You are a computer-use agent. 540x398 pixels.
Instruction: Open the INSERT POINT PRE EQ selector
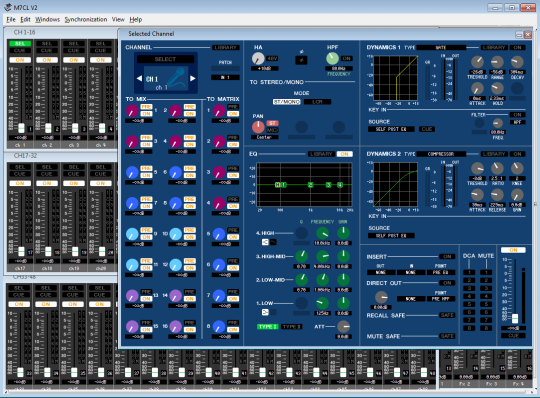pos(441,272)
